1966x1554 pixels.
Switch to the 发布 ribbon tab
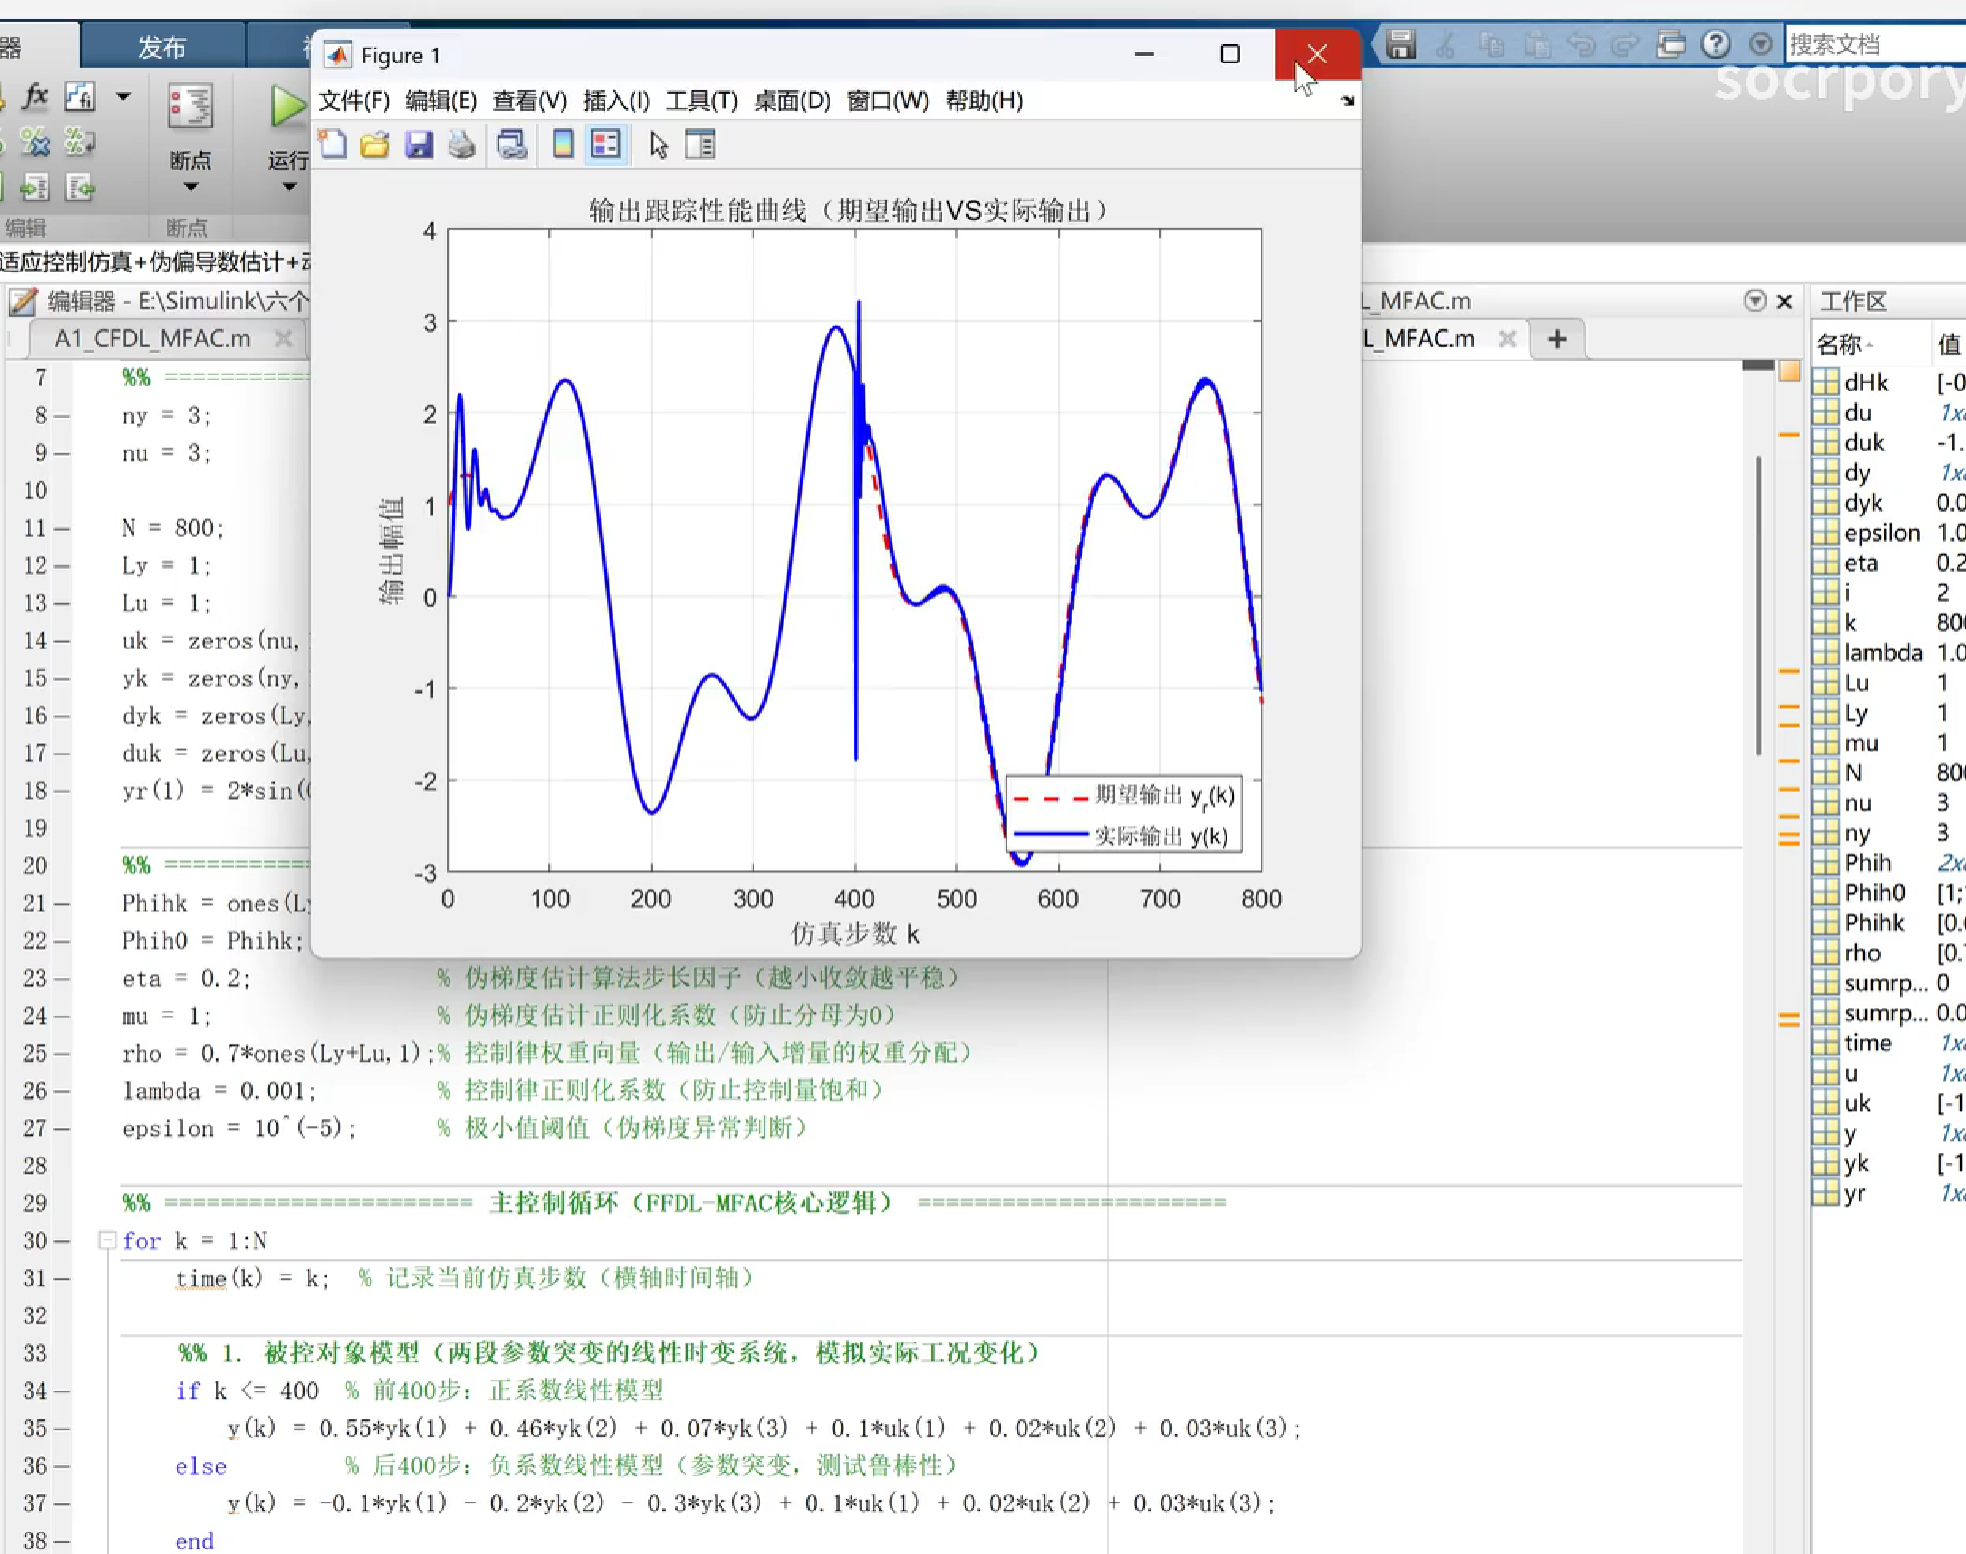click(x=162, y=47)
